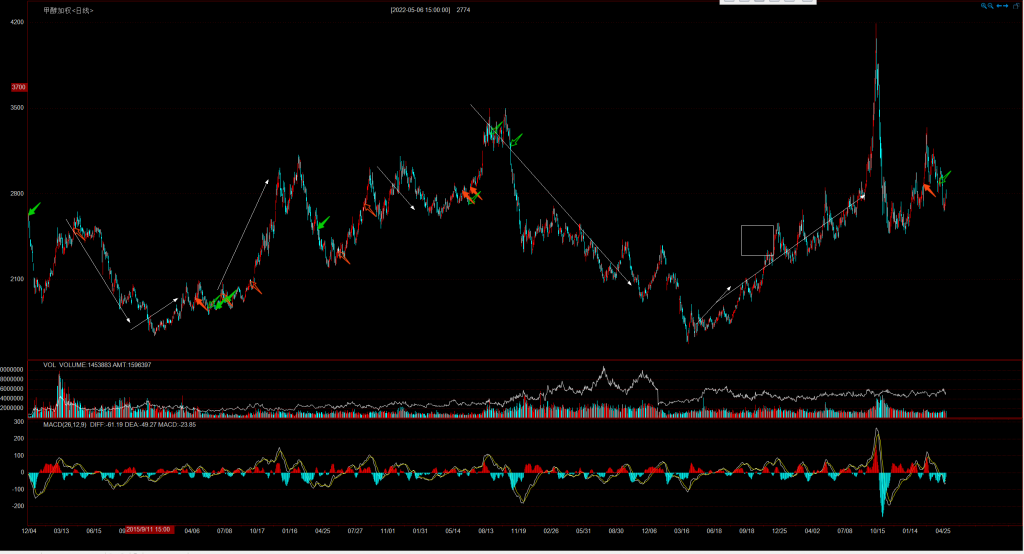Image resolution: width=1024 pixels, height=554 pixels.
Task: Click the red 3700 price label on axis
Action: tap(18, 87)
